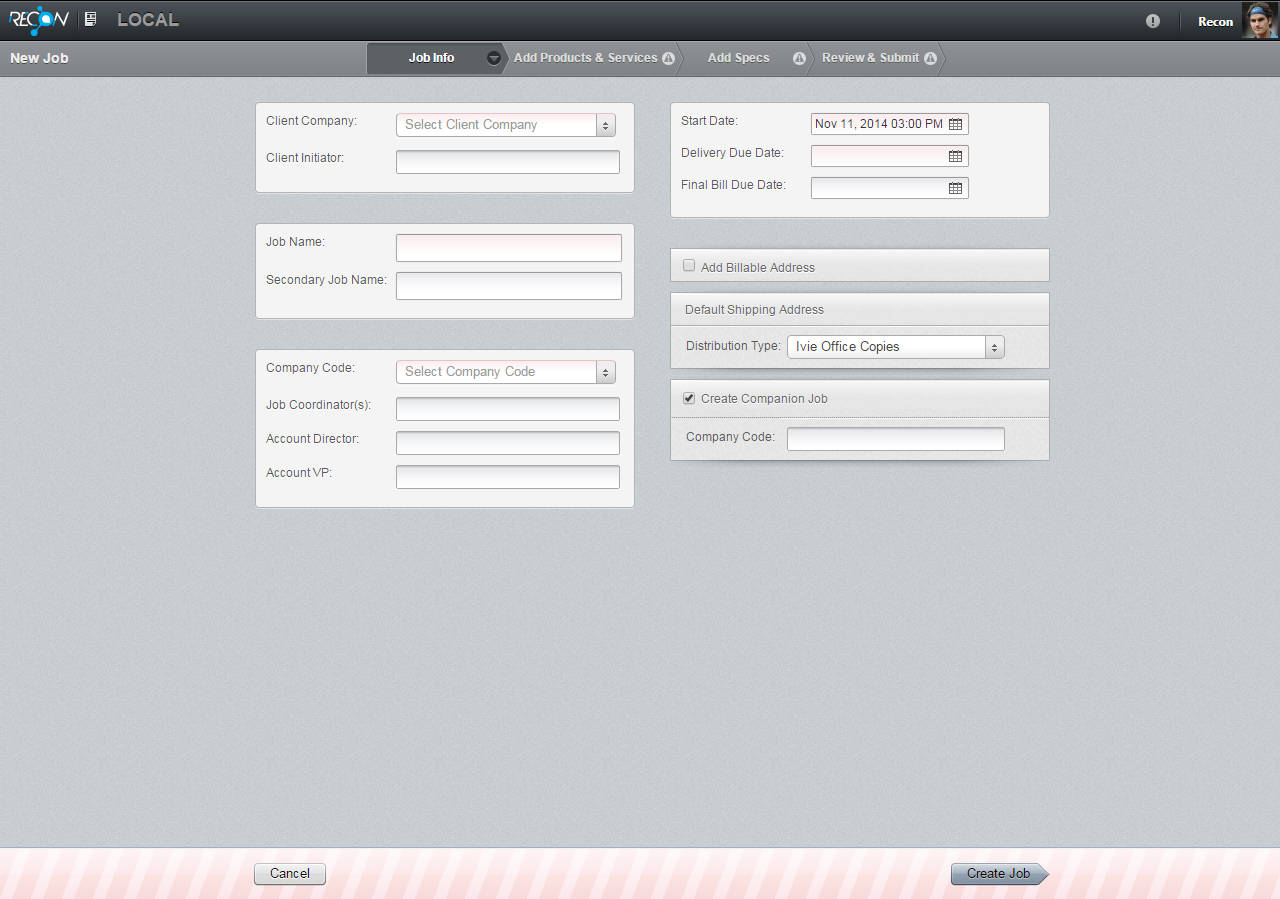This screenshot has height=899, width=1280.
Task: Click into the Job Name field
Action: [x=509, y=248]
